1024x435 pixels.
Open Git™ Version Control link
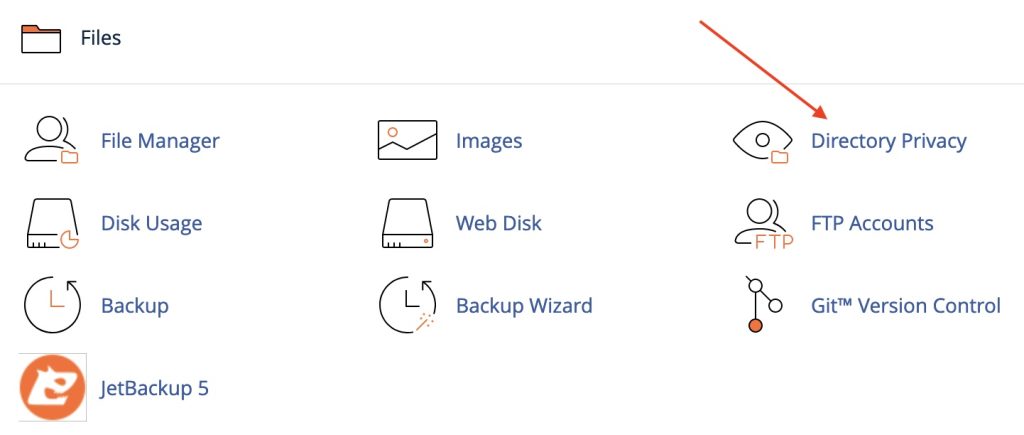point(905,306)
